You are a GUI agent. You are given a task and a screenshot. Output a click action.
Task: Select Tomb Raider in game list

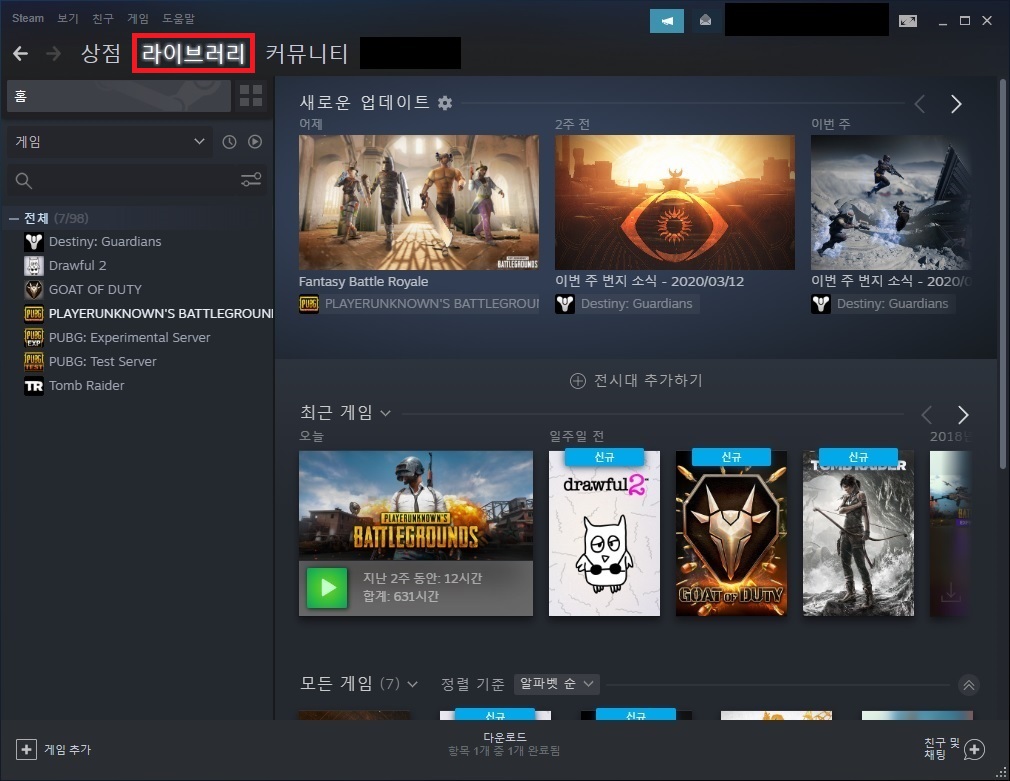pyautogui.click(x=86, y=385)
